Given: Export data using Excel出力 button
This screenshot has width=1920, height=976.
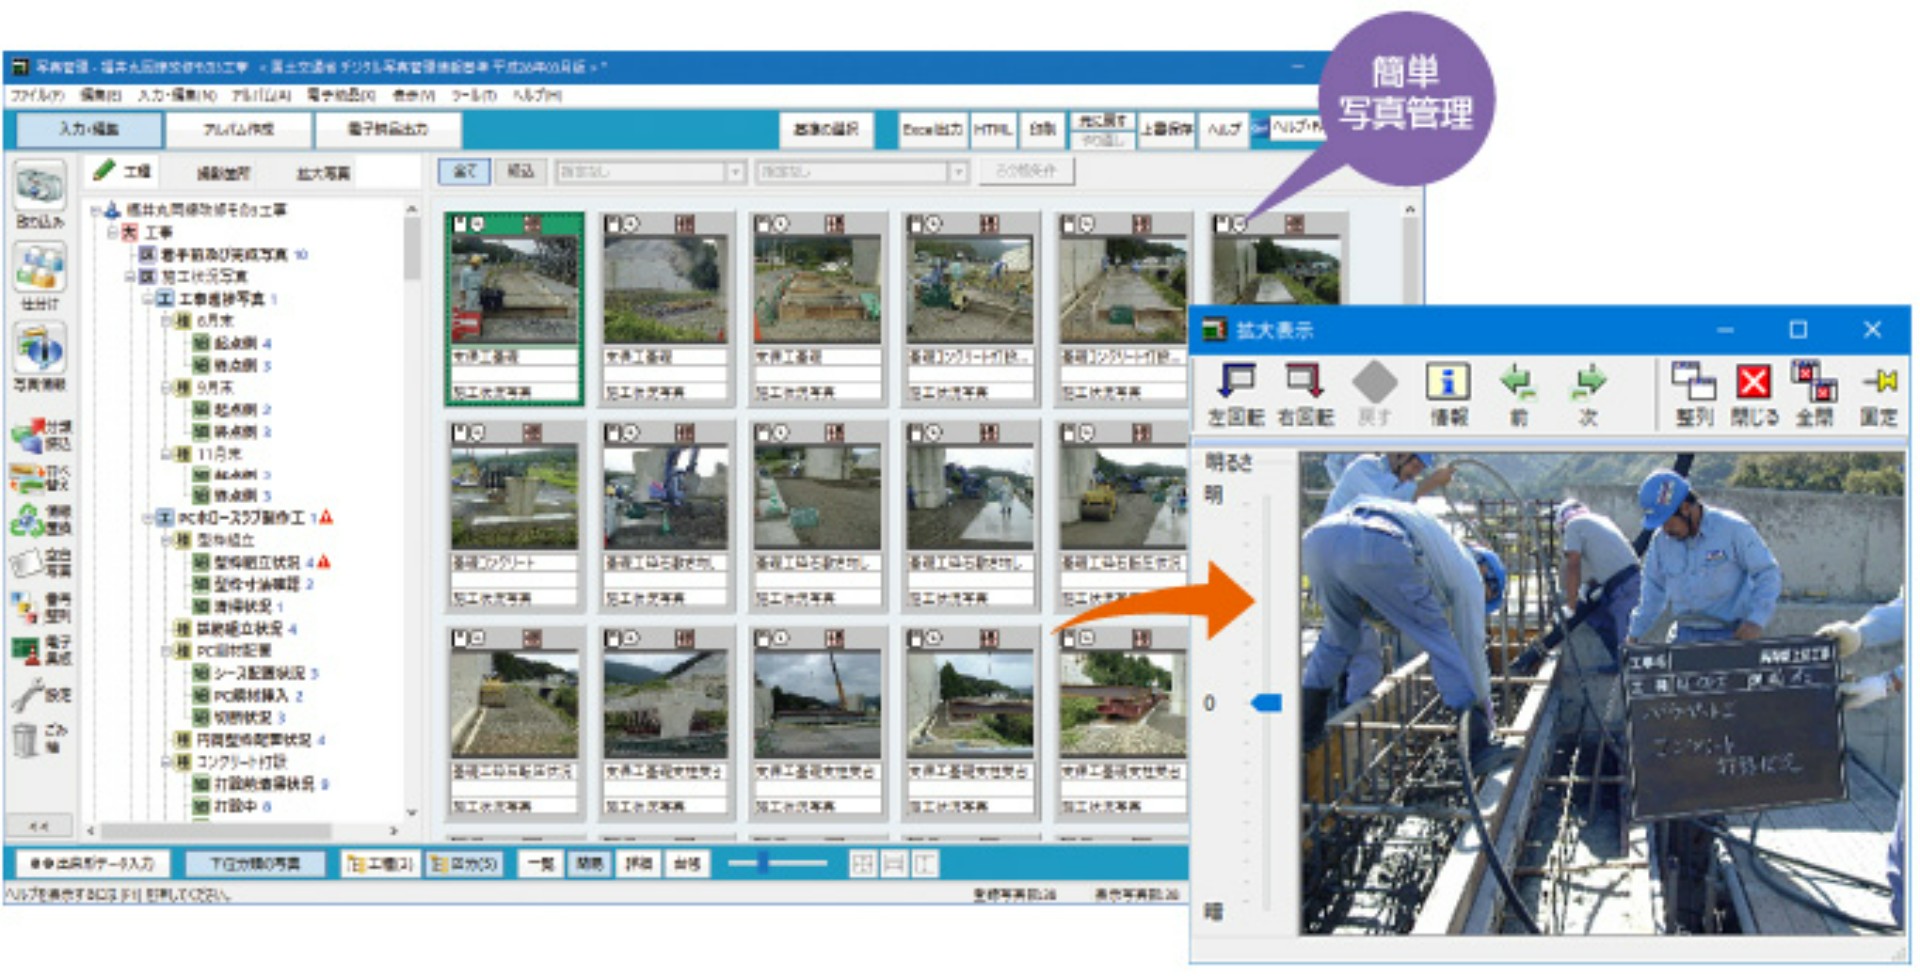Looking at the screenshot, I should pyautogui.click(x=933, y=130).
